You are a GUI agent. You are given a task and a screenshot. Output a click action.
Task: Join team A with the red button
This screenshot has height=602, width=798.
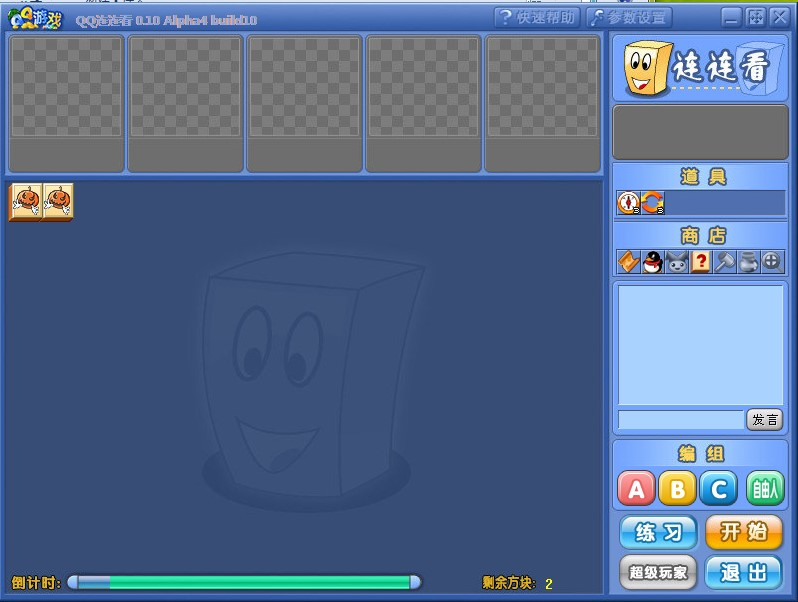pyautogui.click(x=637, y=489)
